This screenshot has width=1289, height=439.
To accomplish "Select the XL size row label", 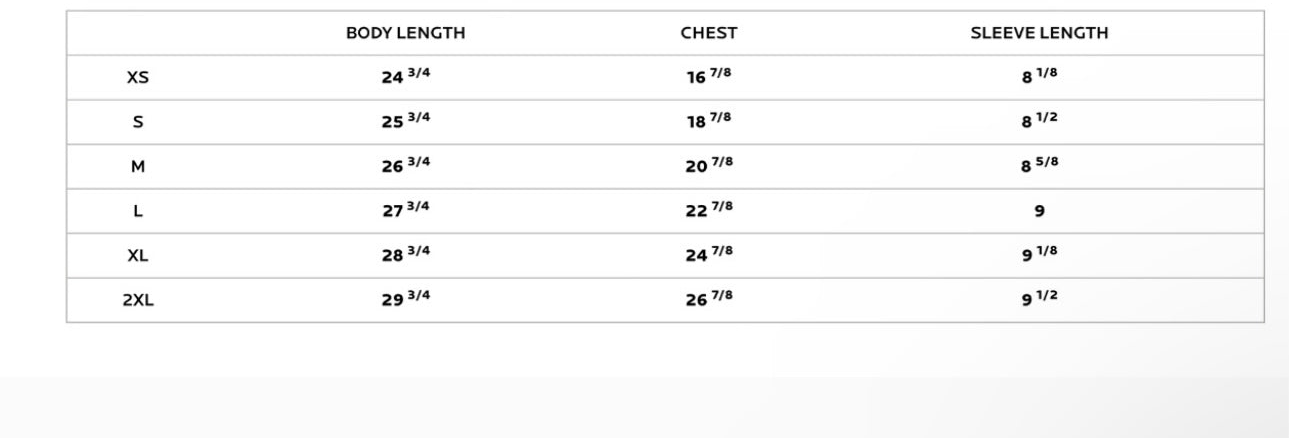I will pos(138,256).
